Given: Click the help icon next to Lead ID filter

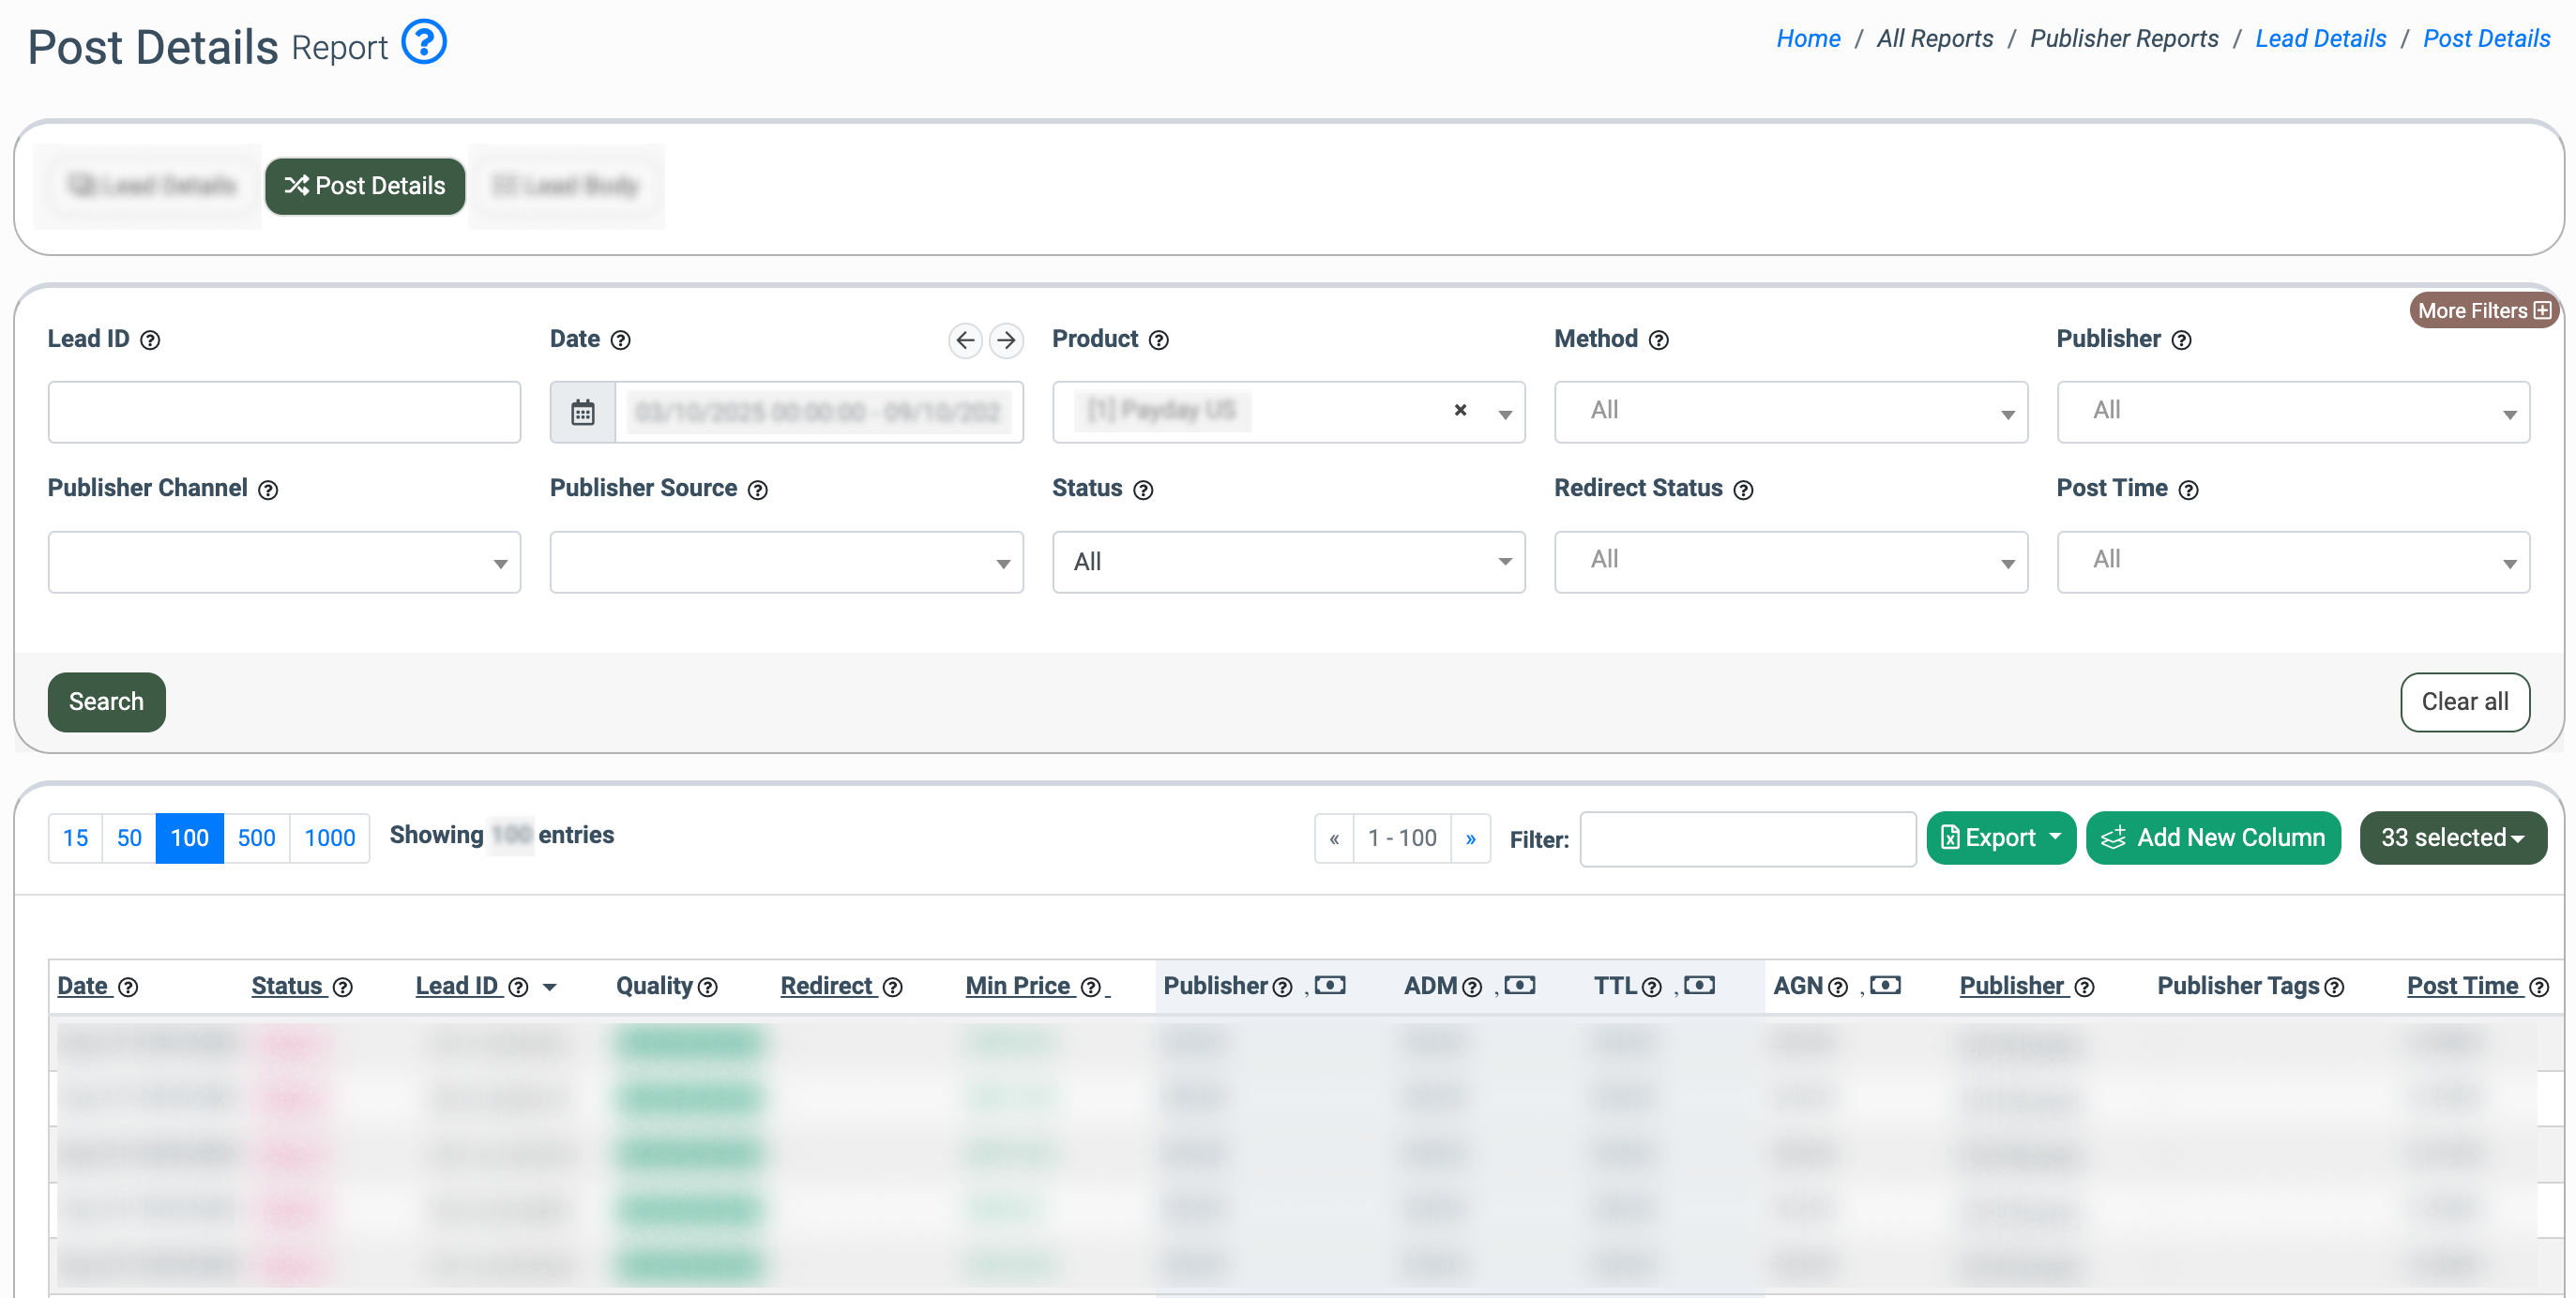Looking at the screenshot, I should pos(150,340).
